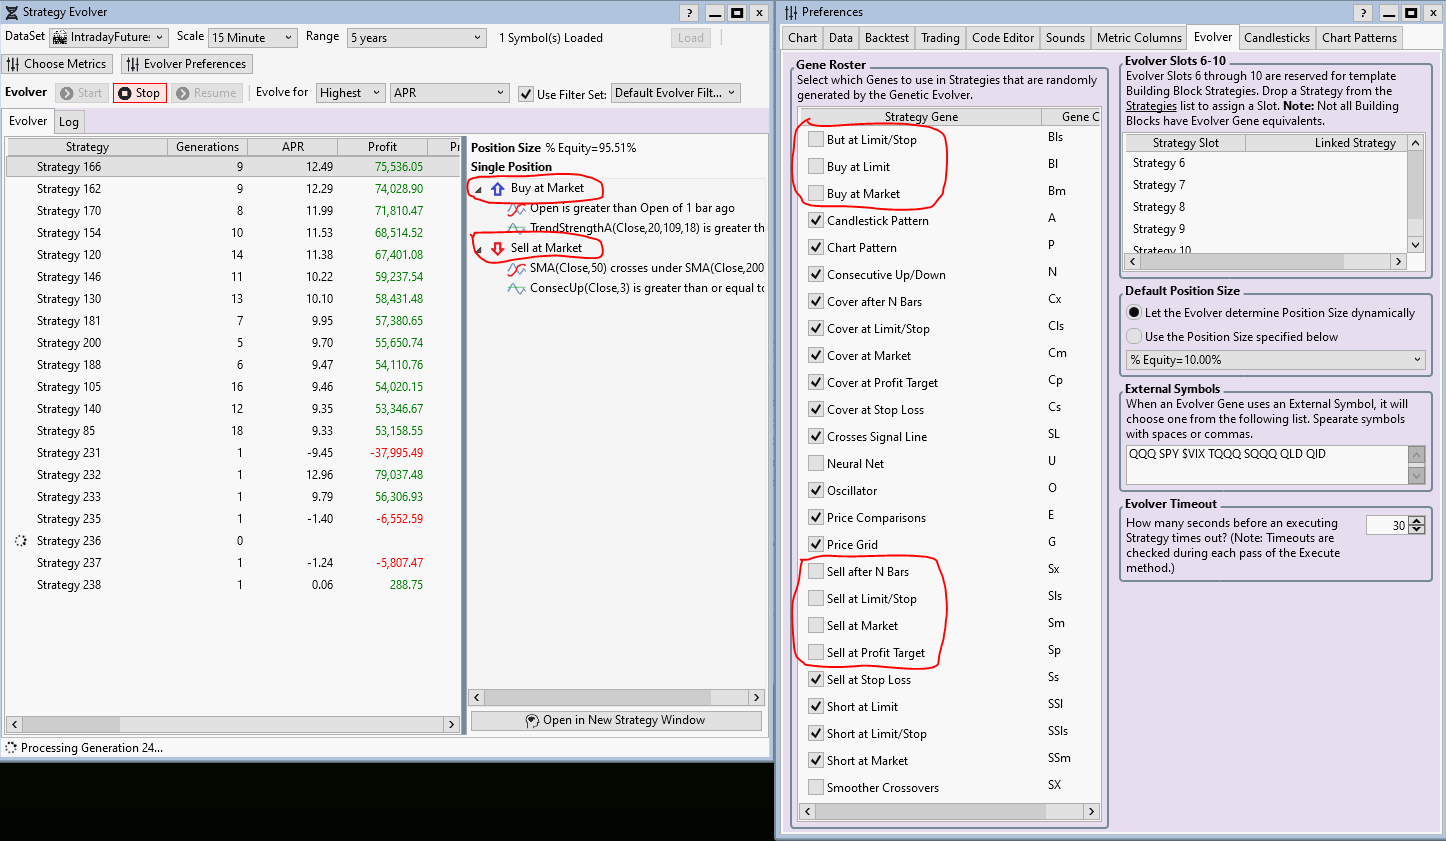Image resolution: width=1446 pixels, height=841 pixels.
Task: Click the SMA crosses under condition icon
Action: 516,269
